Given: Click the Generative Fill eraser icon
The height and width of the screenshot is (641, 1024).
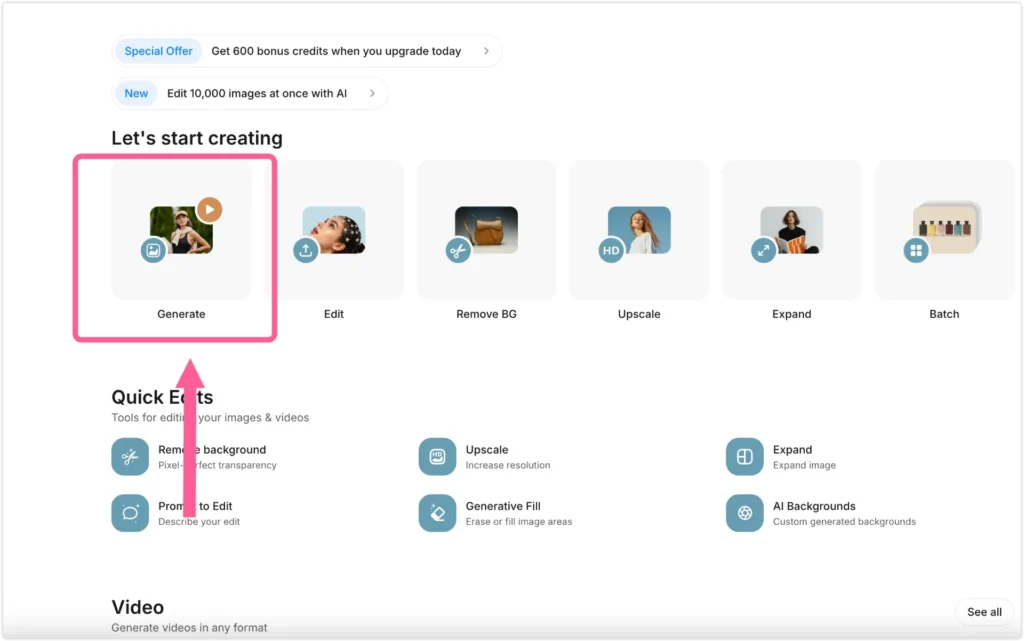Looking at the screenshot, I should coord(438,512).
